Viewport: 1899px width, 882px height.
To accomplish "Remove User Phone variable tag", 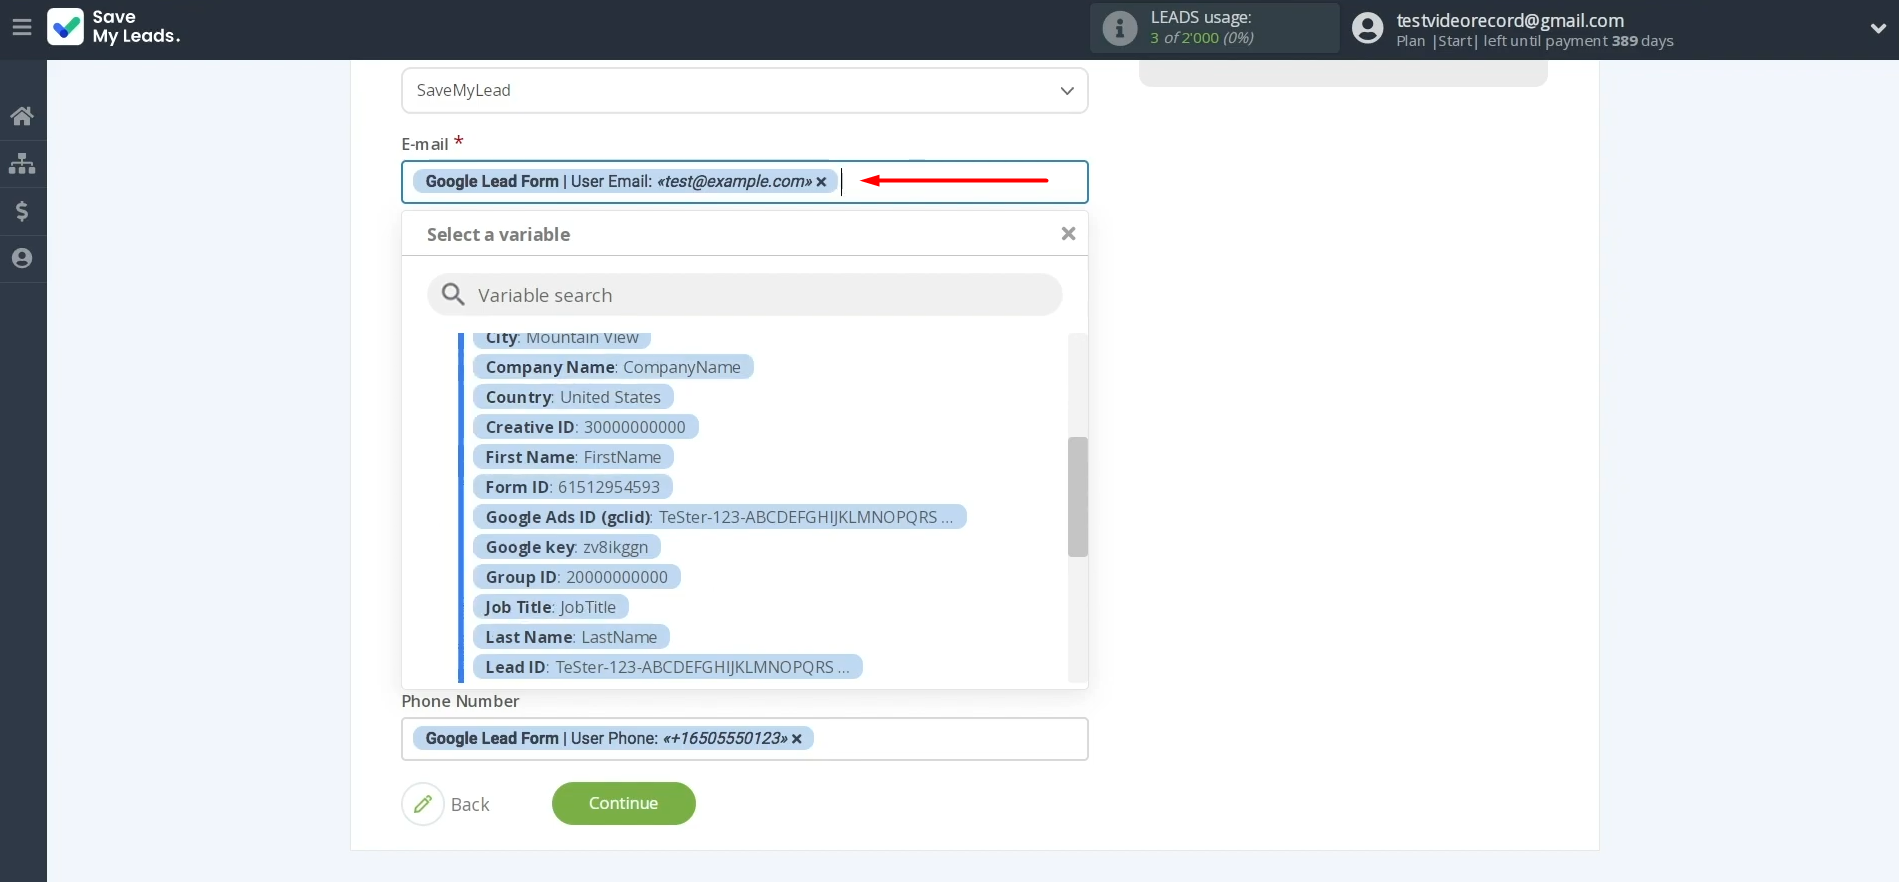I will [x=797, y=739].
